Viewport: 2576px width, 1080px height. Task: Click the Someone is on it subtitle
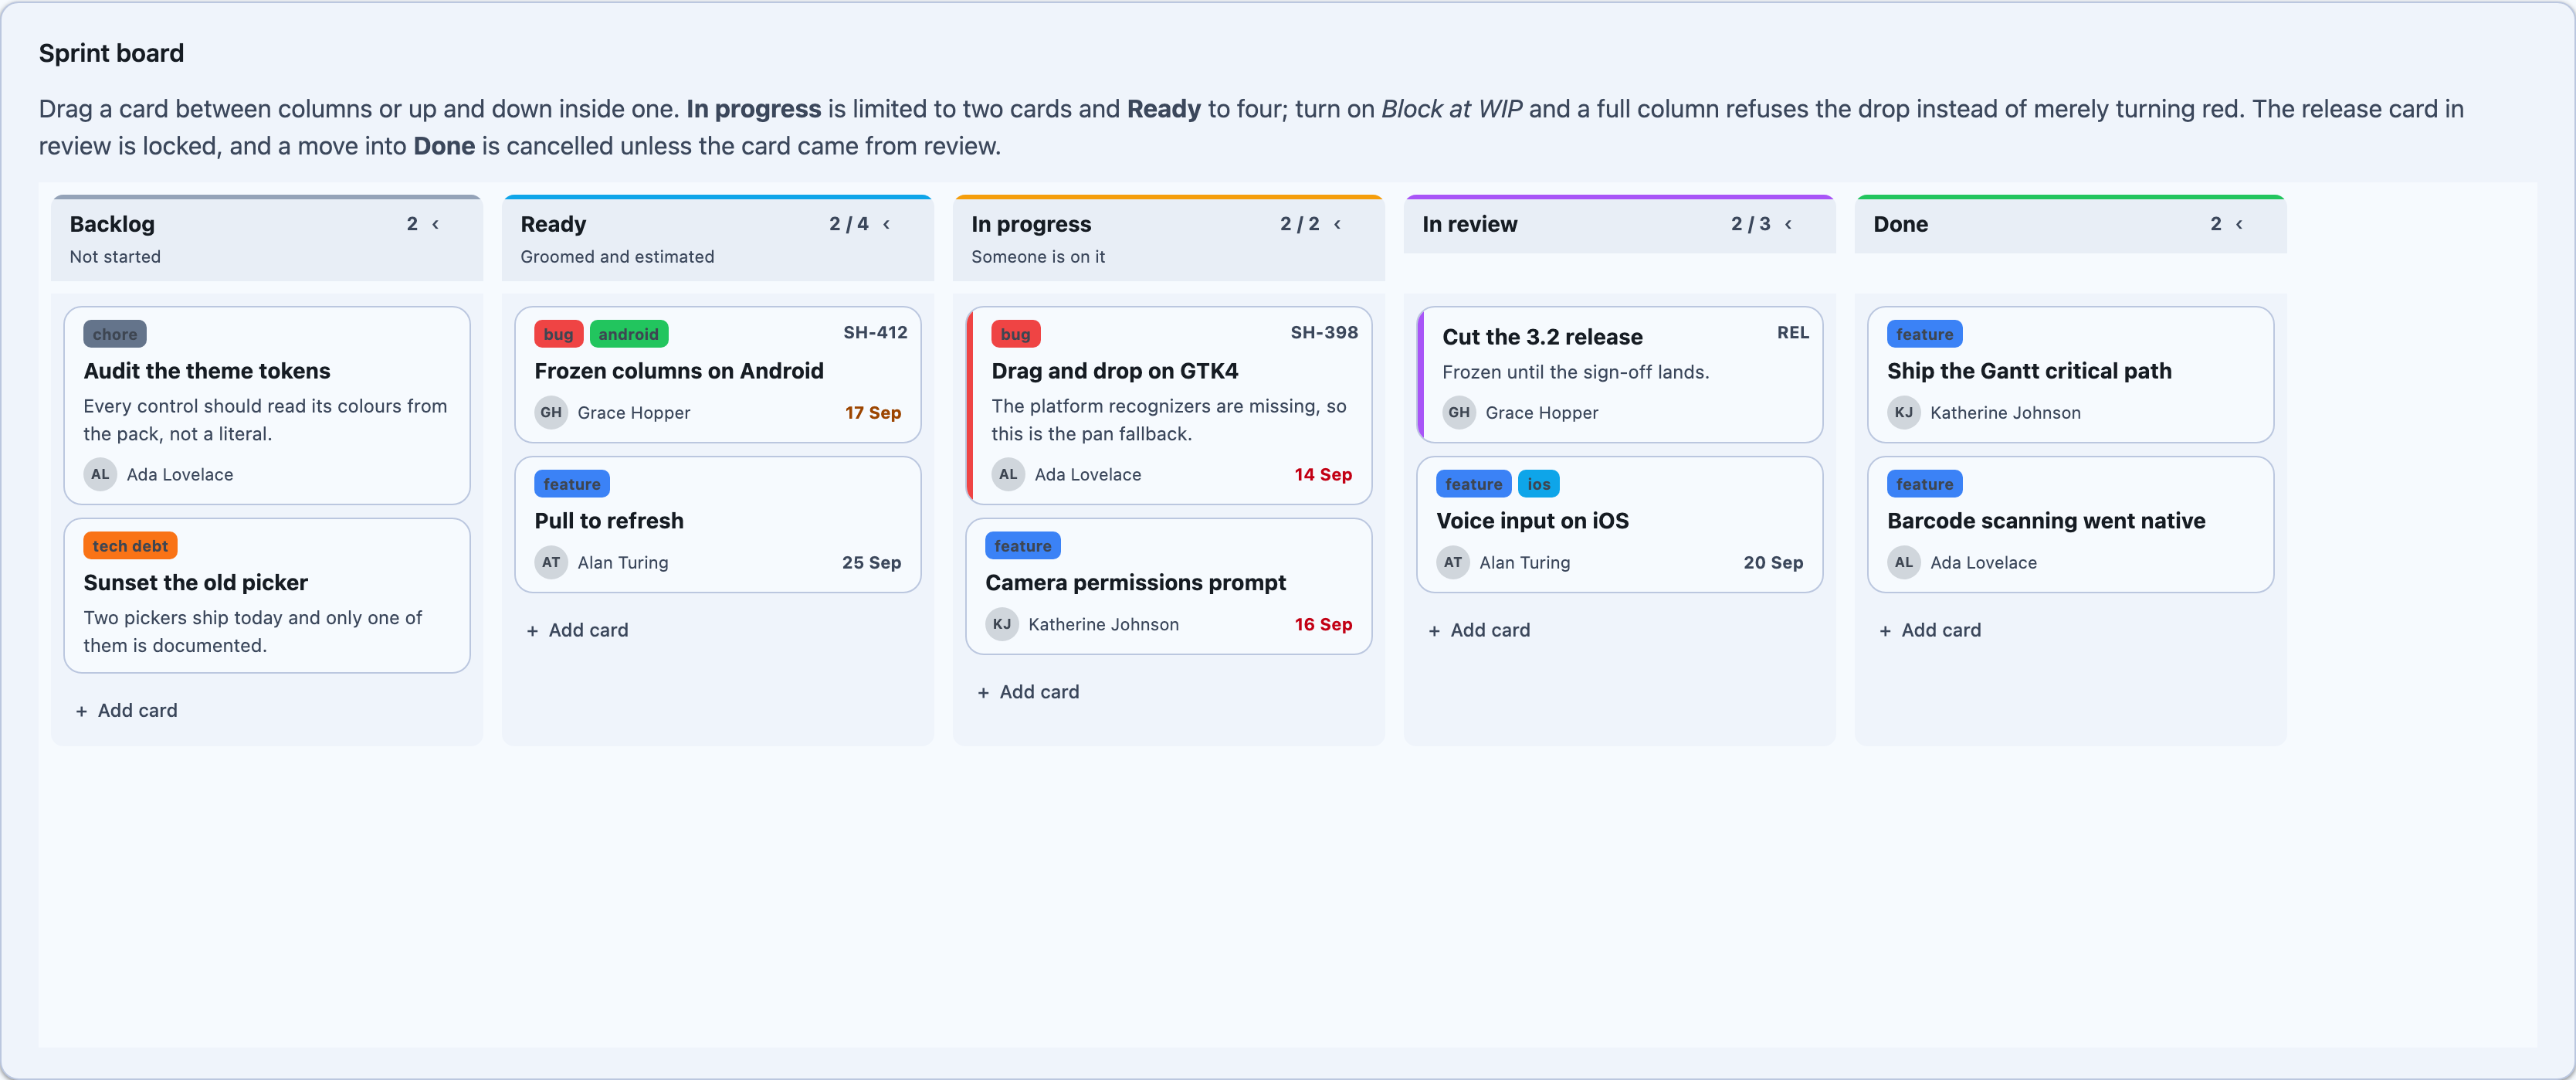coord(1038,257)
